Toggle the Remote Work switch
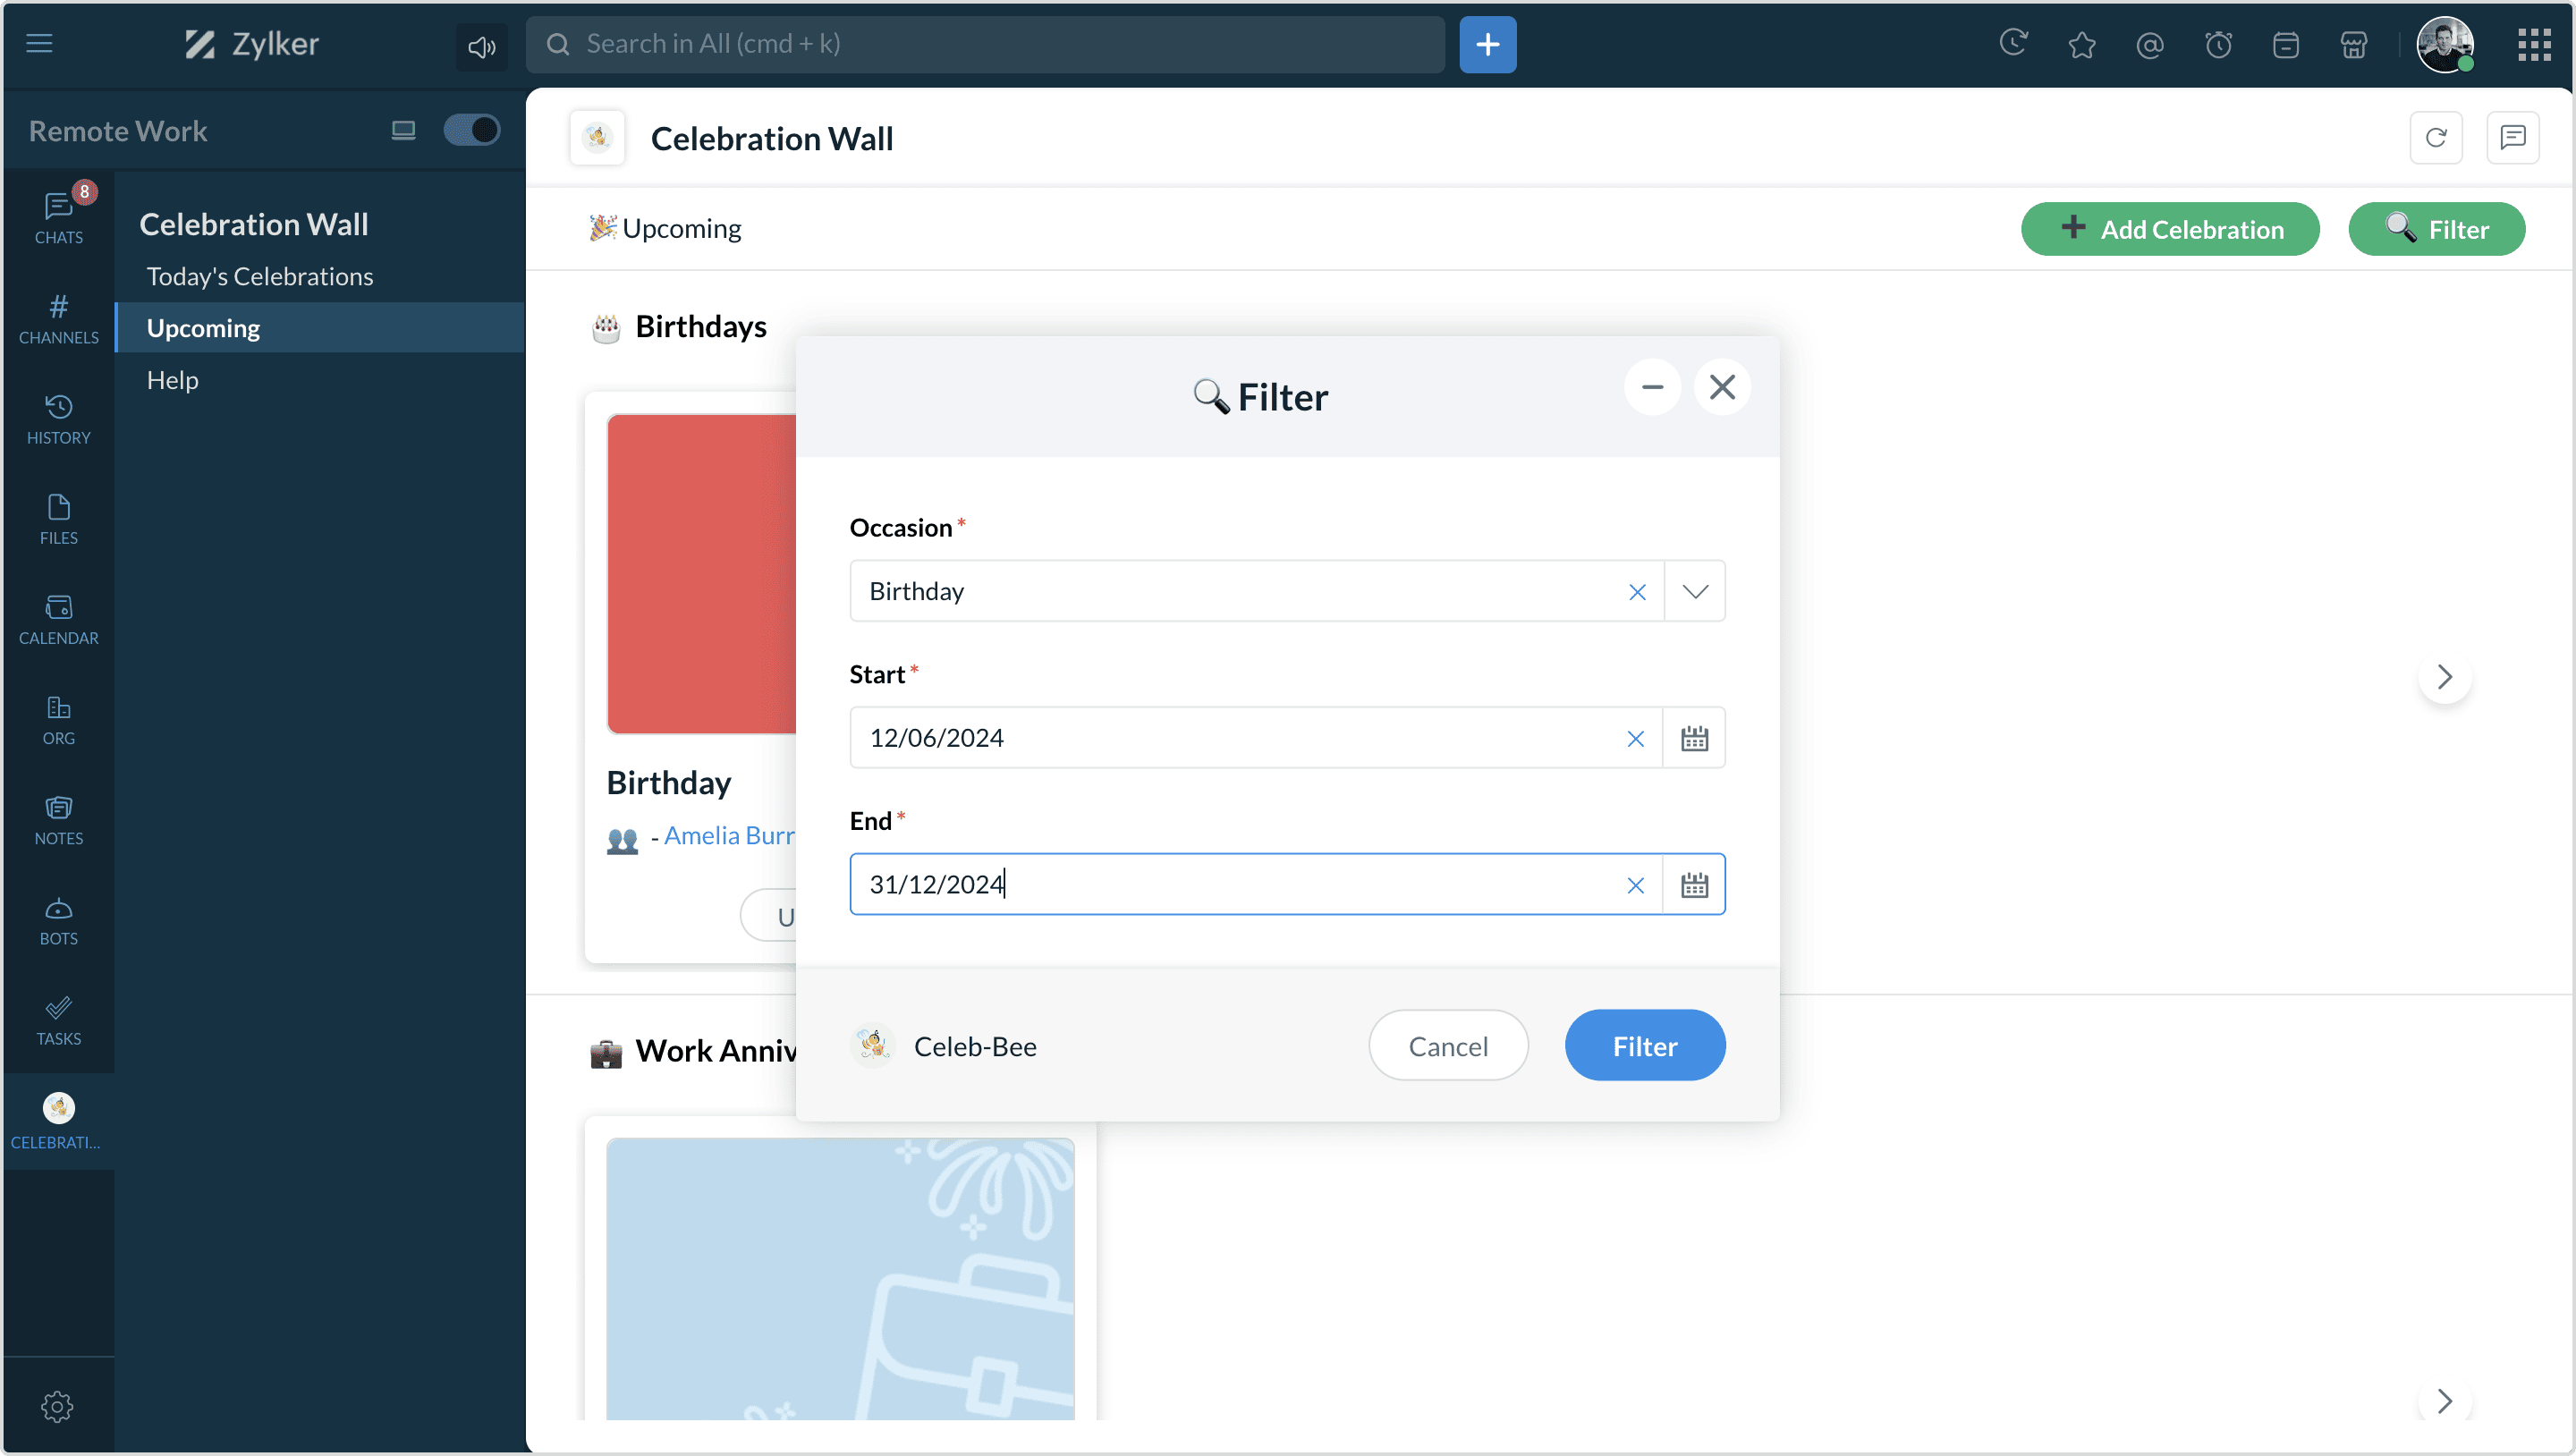Viewport: 2576px width, 1456px height. click(471, 130)
